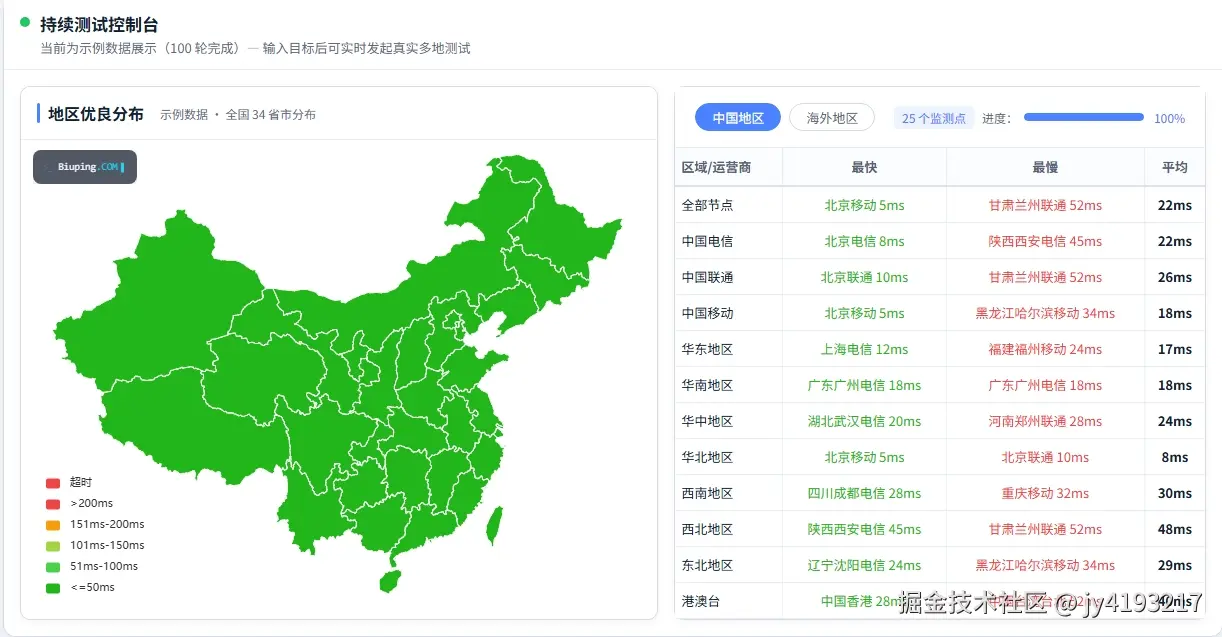The height and width of the screenshot is (637, 1222).
Task: Select the 全部节点 row label
Action: tap(707, 205)
